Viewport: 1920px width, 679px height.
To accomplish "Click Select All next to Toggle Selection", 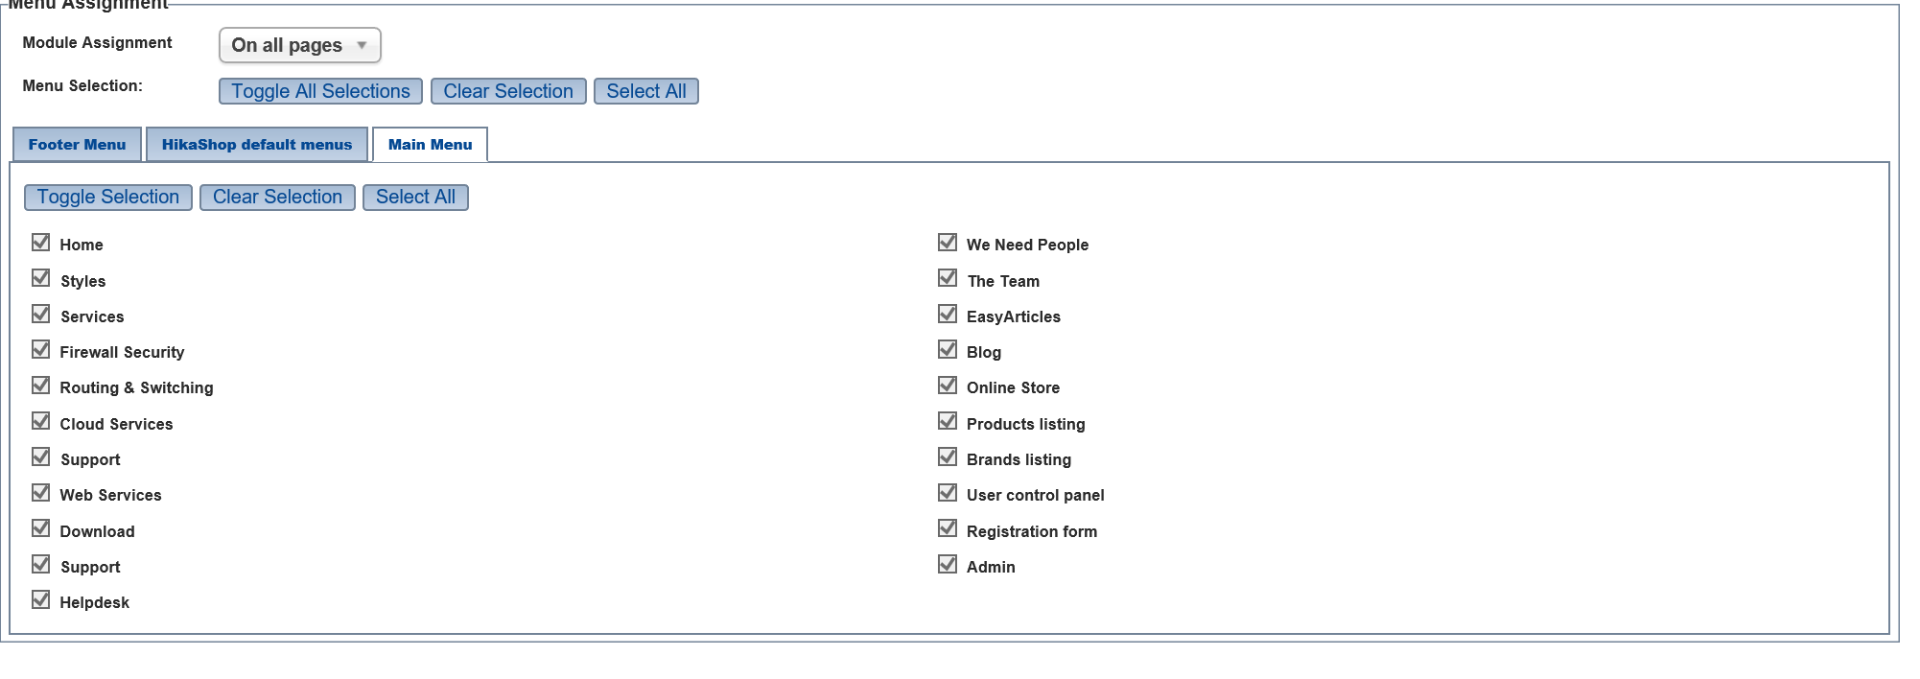I will (415, 197).
